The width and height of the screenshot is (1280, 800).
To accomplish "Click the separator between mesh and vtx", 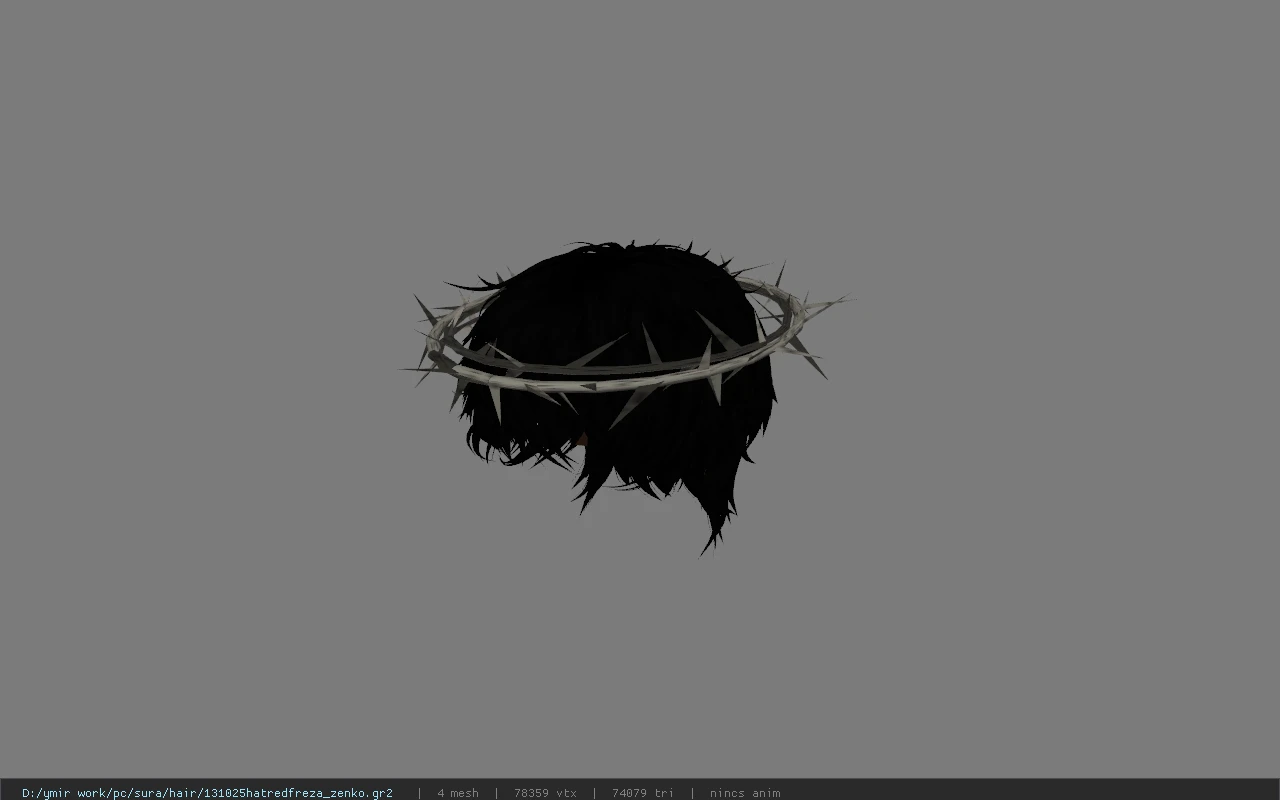I will point(497,793).
